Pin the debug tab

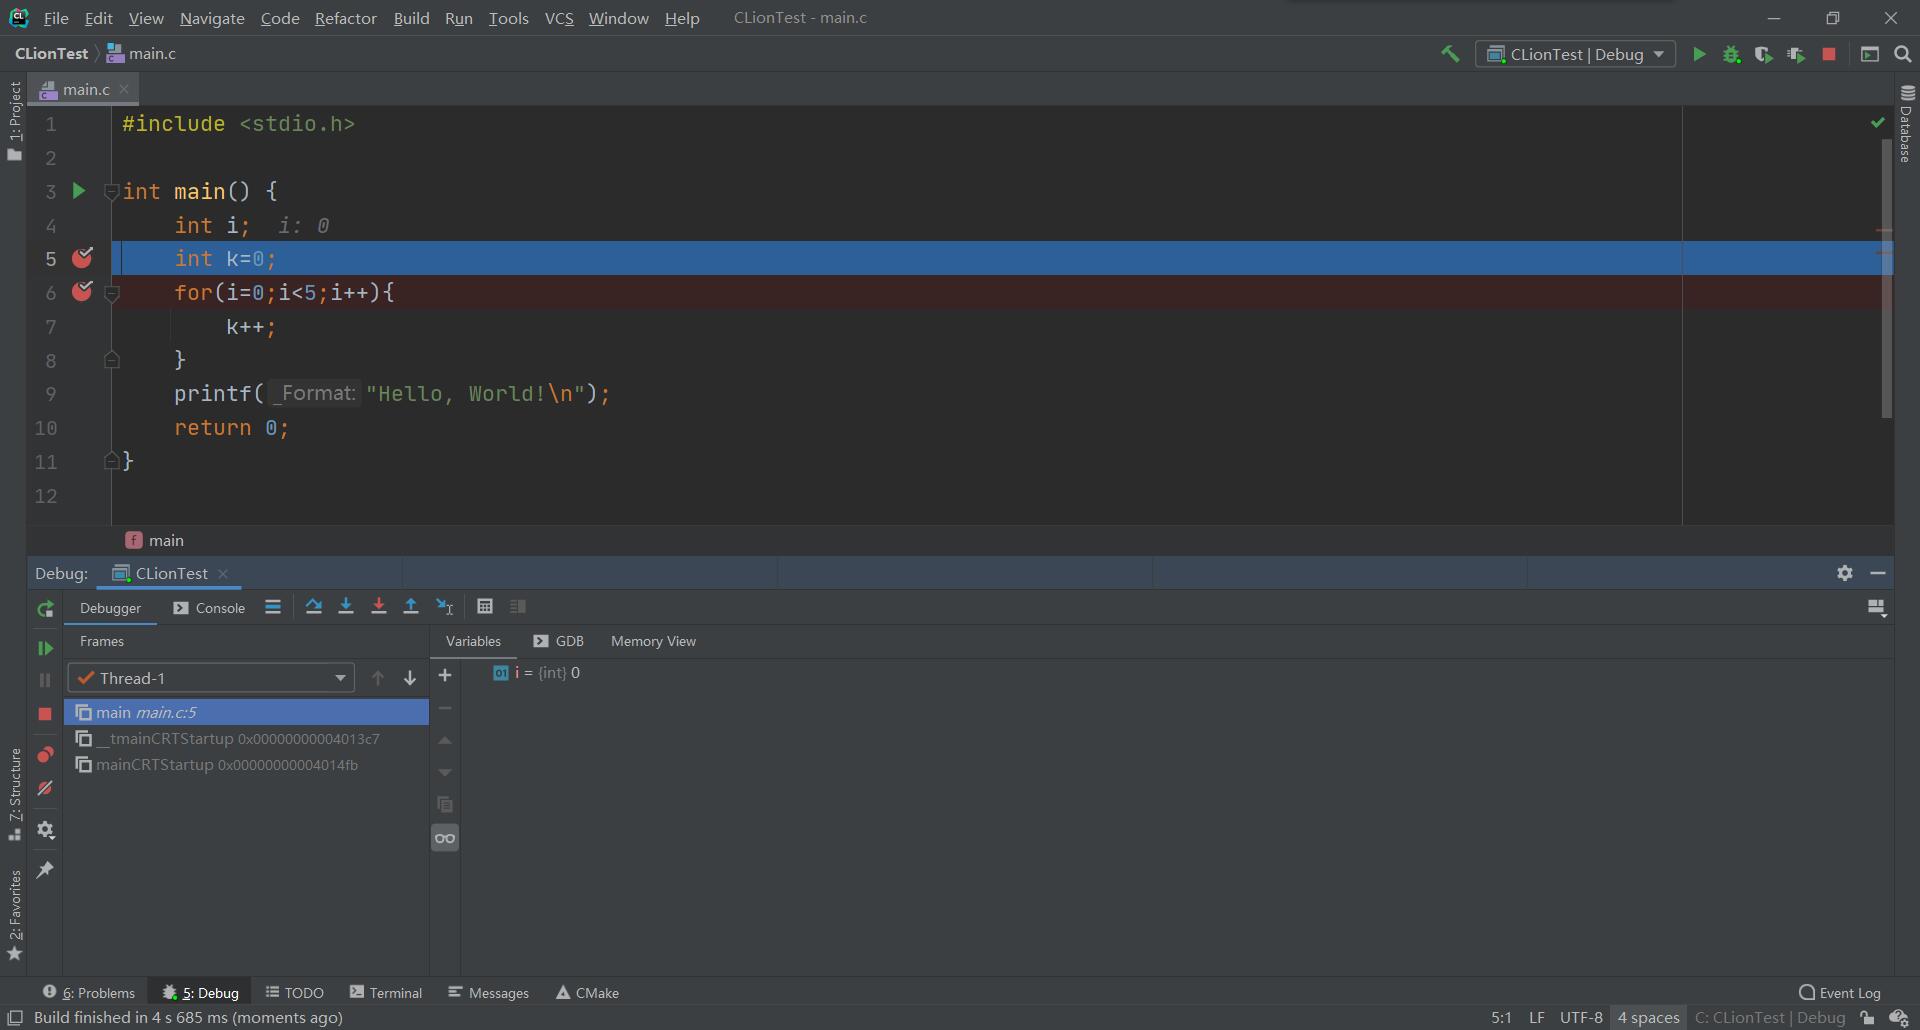(45, 870)
